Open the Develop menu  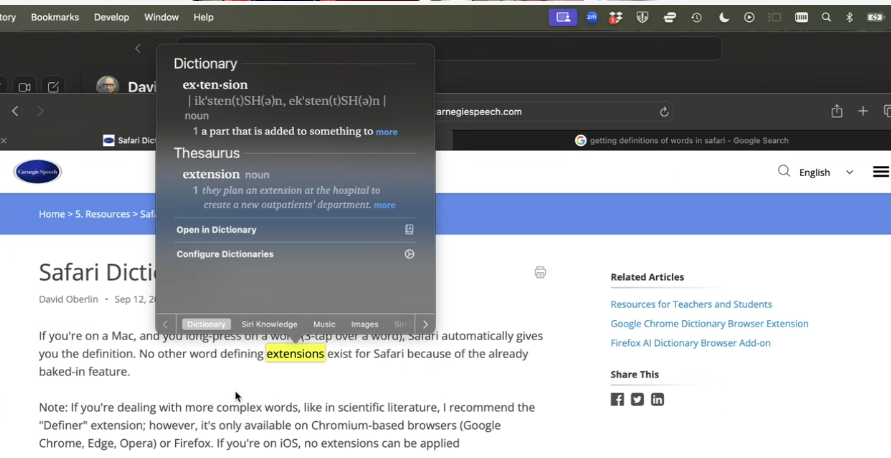coord(111,17)
